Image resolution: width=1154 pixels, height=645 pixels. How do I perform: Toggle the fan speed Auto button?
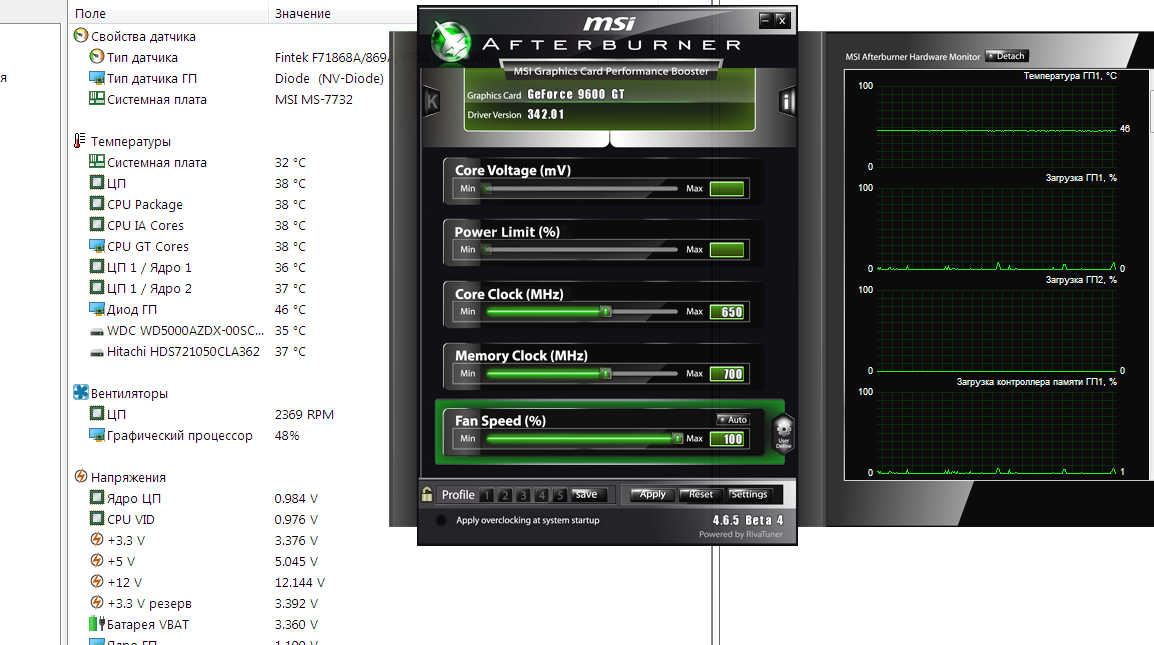point(733,420)
